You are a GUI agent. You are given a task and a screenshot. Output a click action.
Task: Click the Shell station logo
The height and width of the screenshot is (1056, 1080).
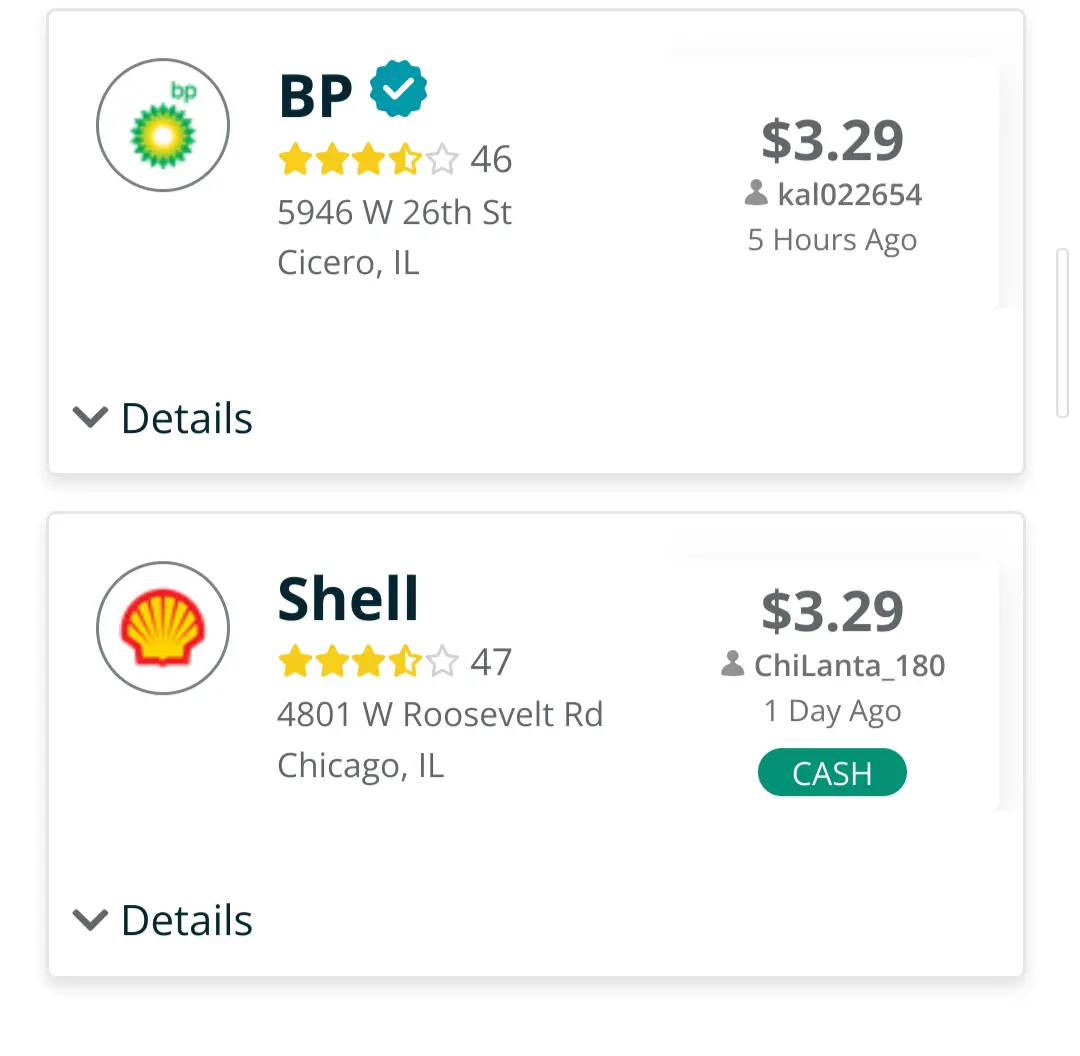click(163, 628)
